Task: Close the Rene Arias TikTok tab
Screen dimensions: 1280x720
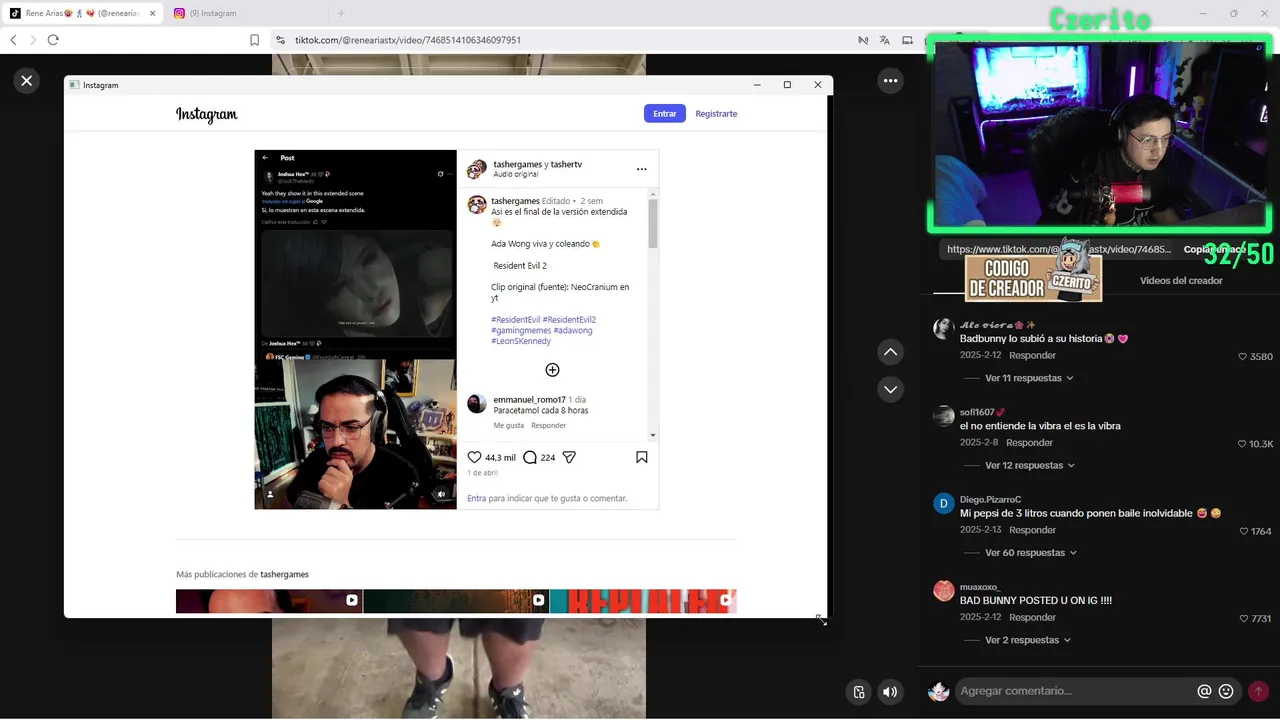Action: [x=152, y=13]
